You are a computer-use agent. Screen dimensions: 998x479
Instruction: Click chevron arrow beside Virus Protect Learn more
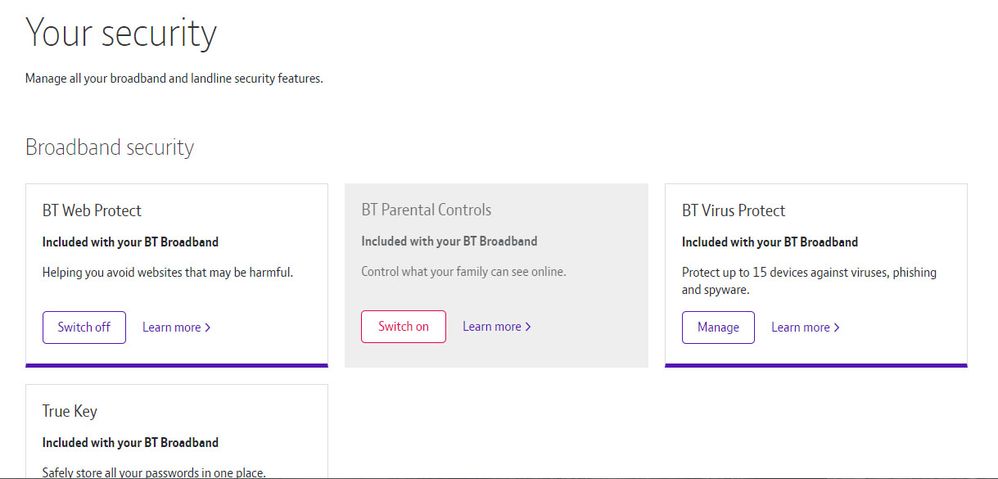[837, 327]
